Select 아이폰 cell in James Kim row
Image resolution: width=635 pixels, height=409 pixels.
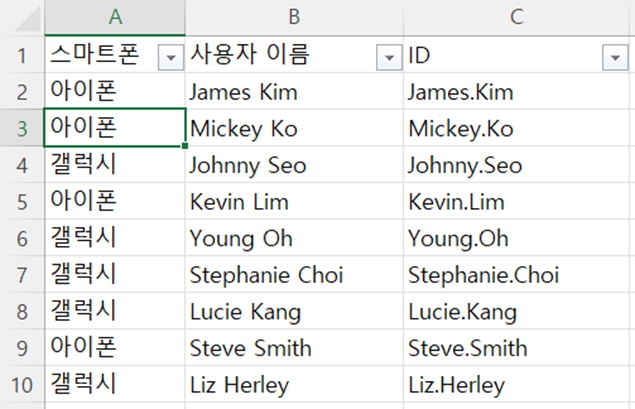[115, 91]
